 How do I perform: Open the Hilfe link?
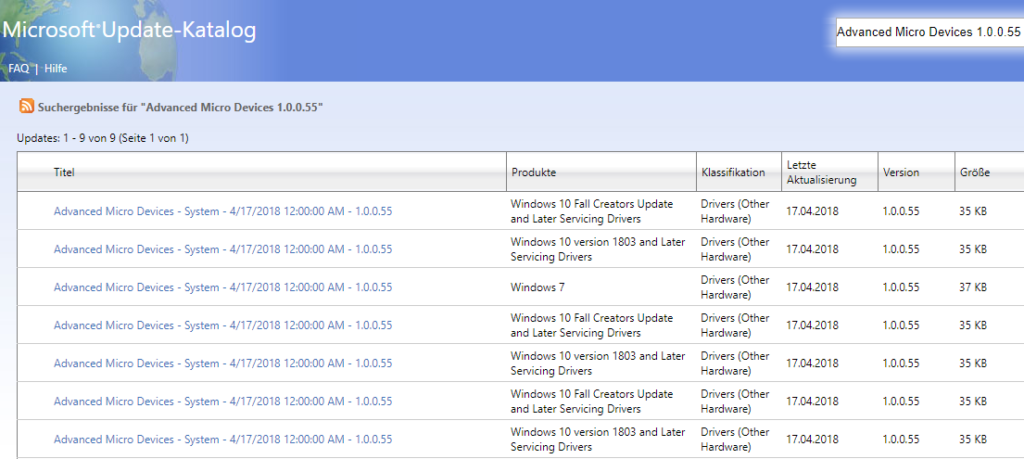tap(56, 69)
